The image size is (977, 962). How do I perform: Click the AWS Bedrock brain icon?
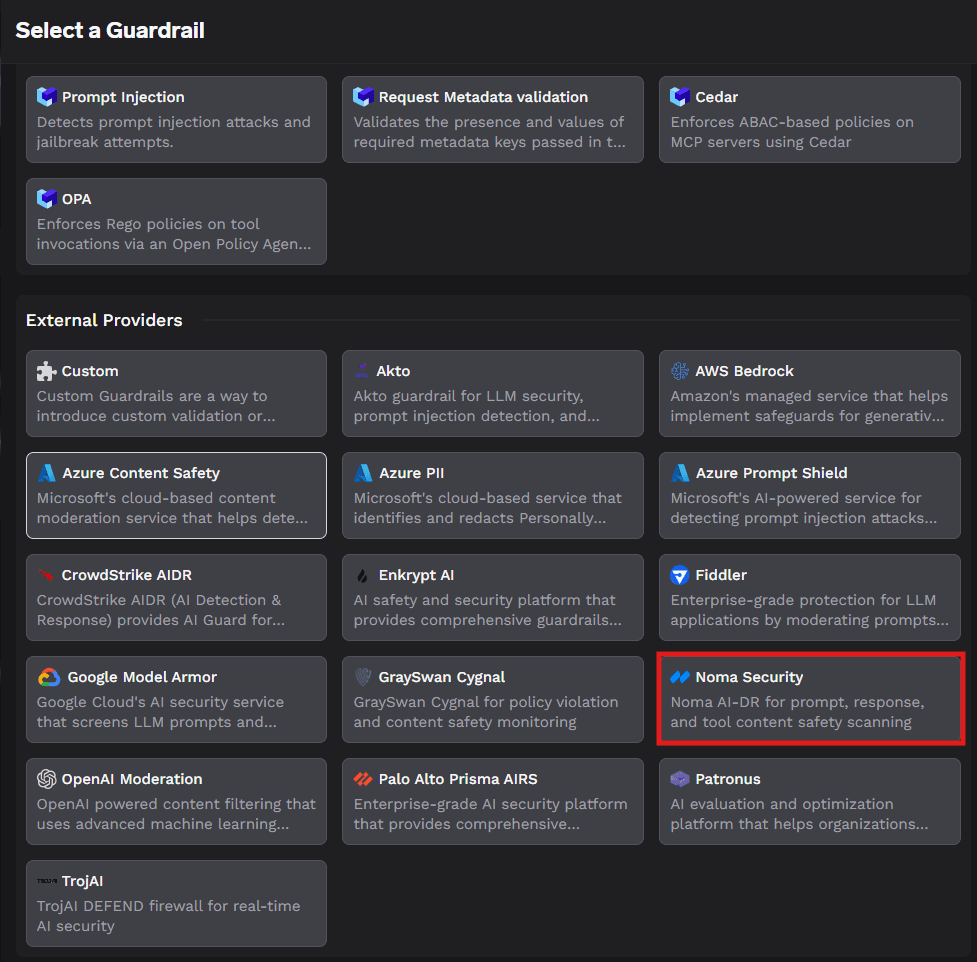pyautogui.click(x=680, y=371)
